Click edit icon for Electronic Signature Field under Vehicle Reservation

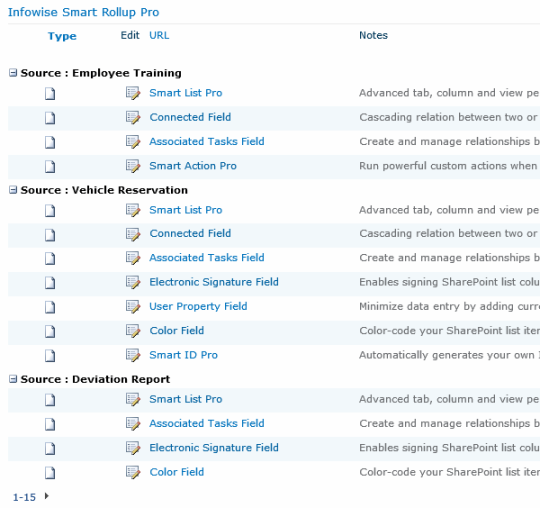point(133,282)
